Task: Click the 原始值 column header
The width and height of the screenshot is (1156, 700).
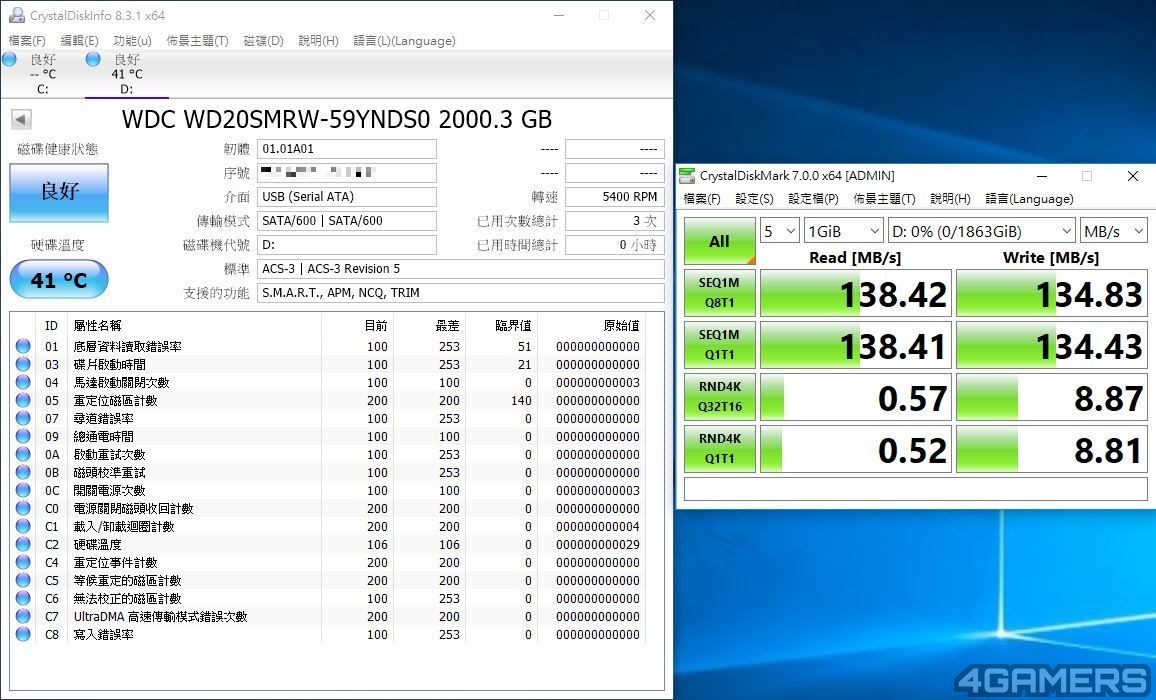Action: [621, 325]
